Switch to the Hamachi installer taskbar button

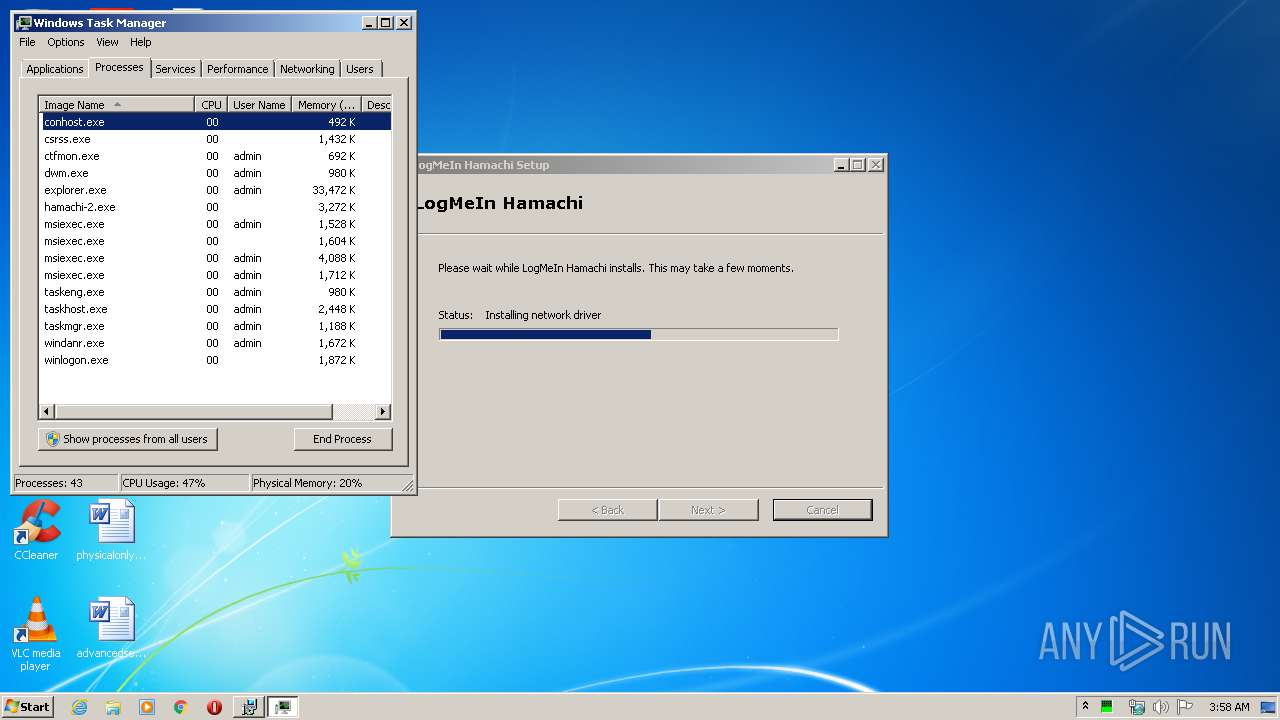pos(248,707)
